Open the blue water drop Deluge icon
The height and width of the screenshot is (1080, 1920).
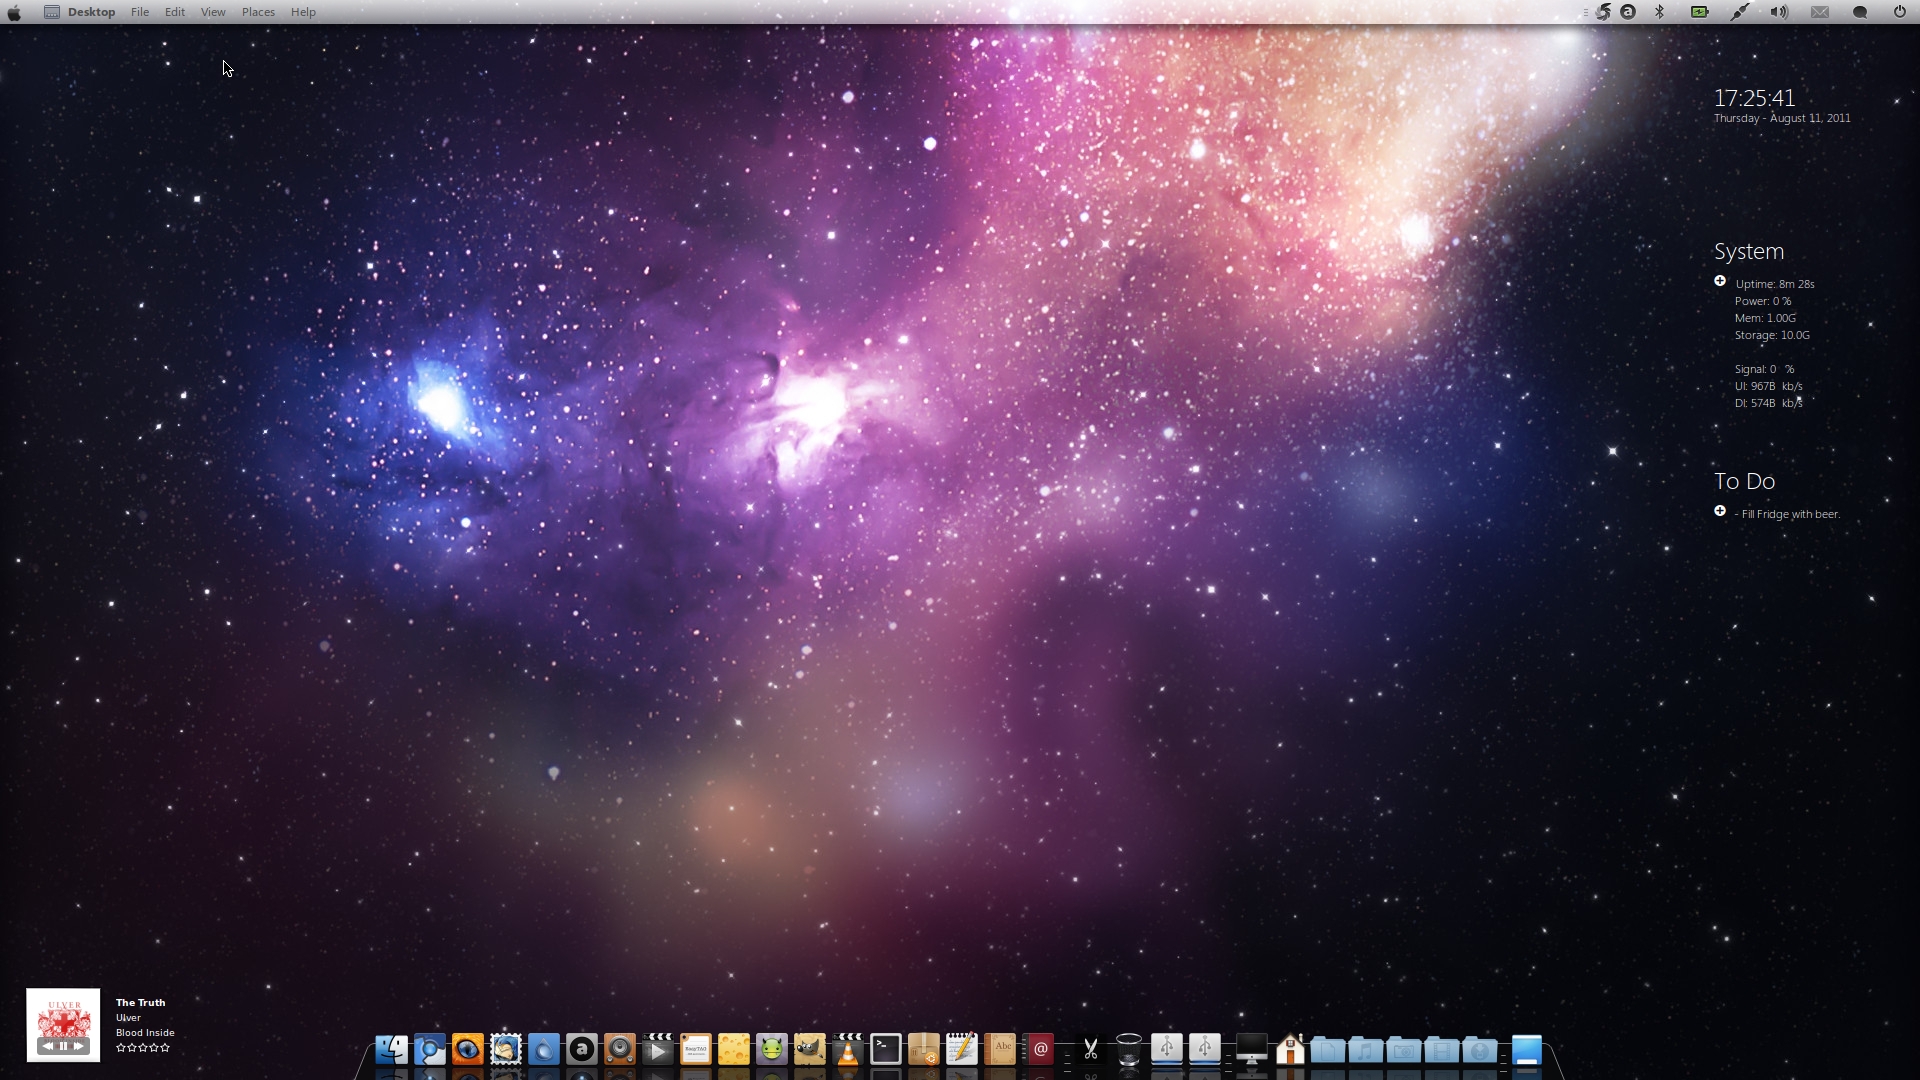[x=543, y=1049]
